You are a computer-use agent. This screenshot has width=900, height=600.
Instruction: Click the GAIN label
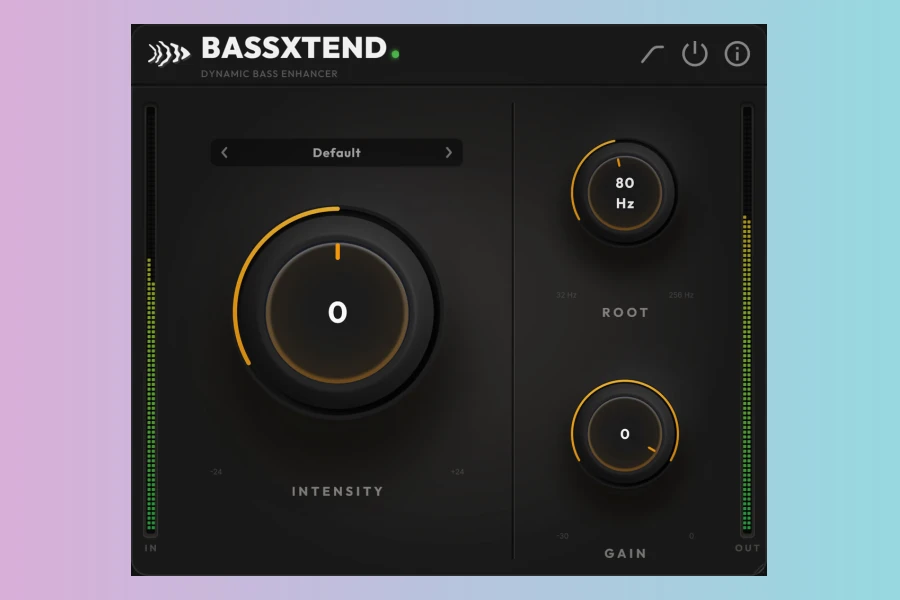pyautogui.click(x=625, y=553)
